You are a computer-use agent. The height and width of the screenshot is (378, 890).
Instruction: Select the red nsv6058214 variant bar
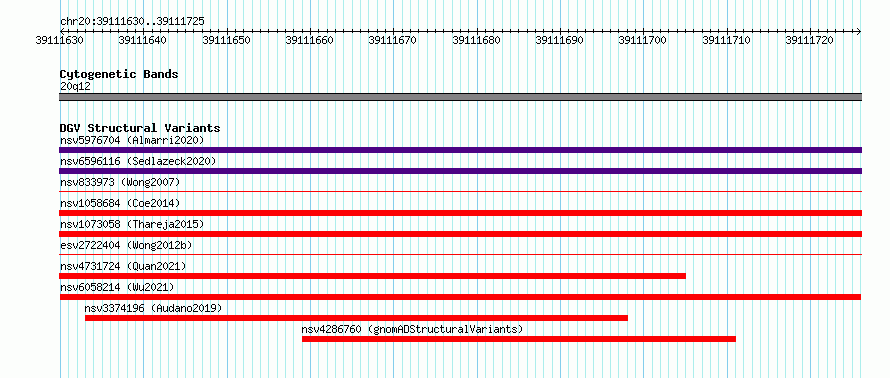pyautogui.click(x=460, y=297)
